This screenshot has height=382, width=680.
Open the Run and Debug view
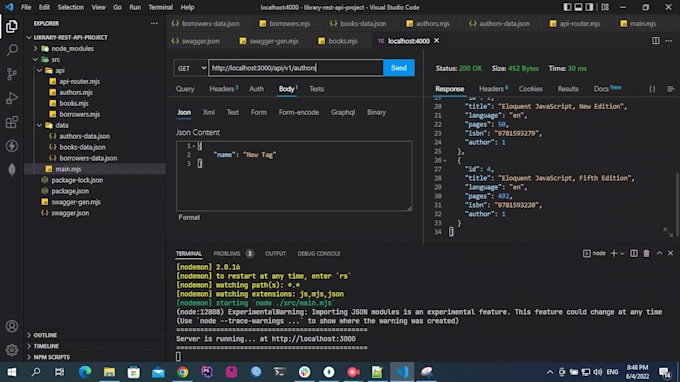click(12, 98)
